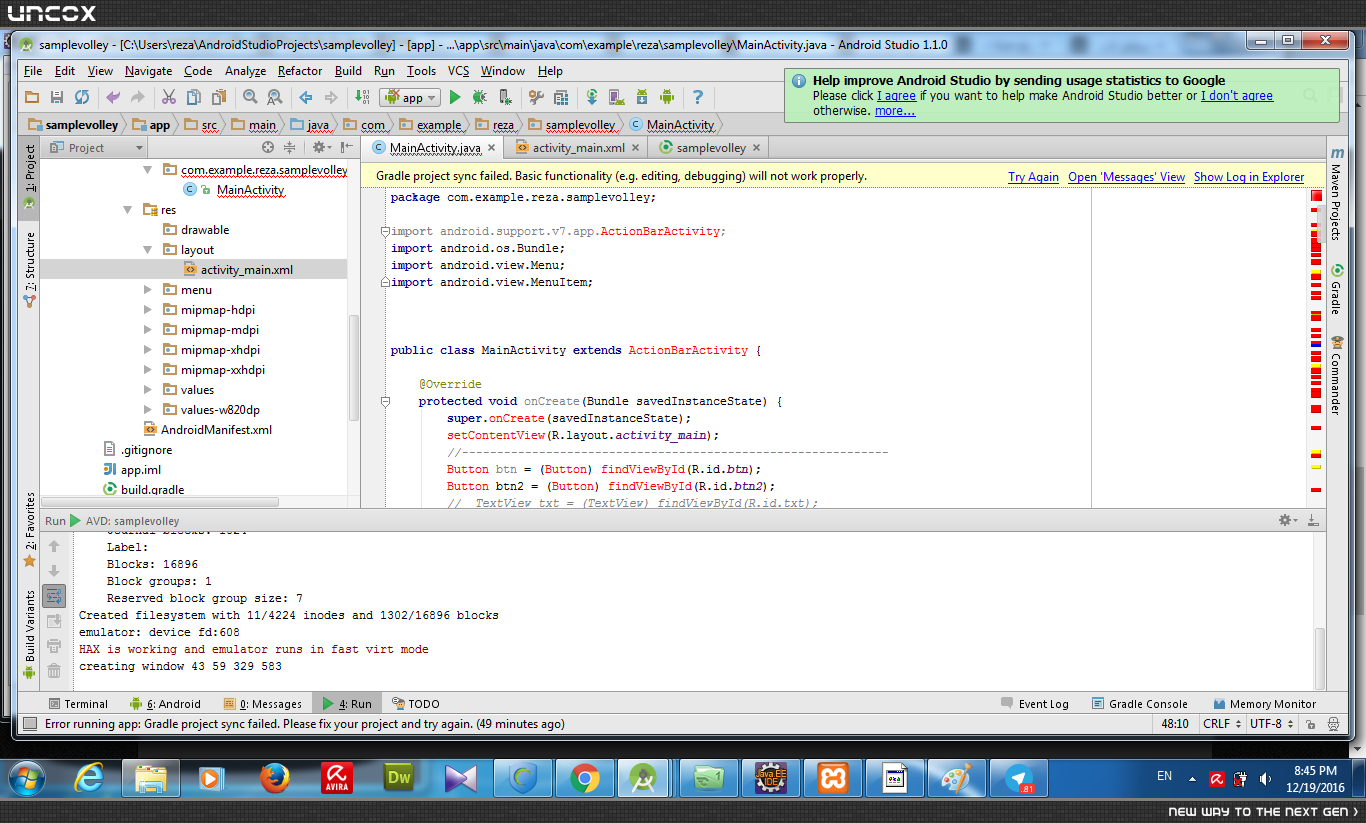Change file encoding UTF-8 in status bar

click(1270, 723)
